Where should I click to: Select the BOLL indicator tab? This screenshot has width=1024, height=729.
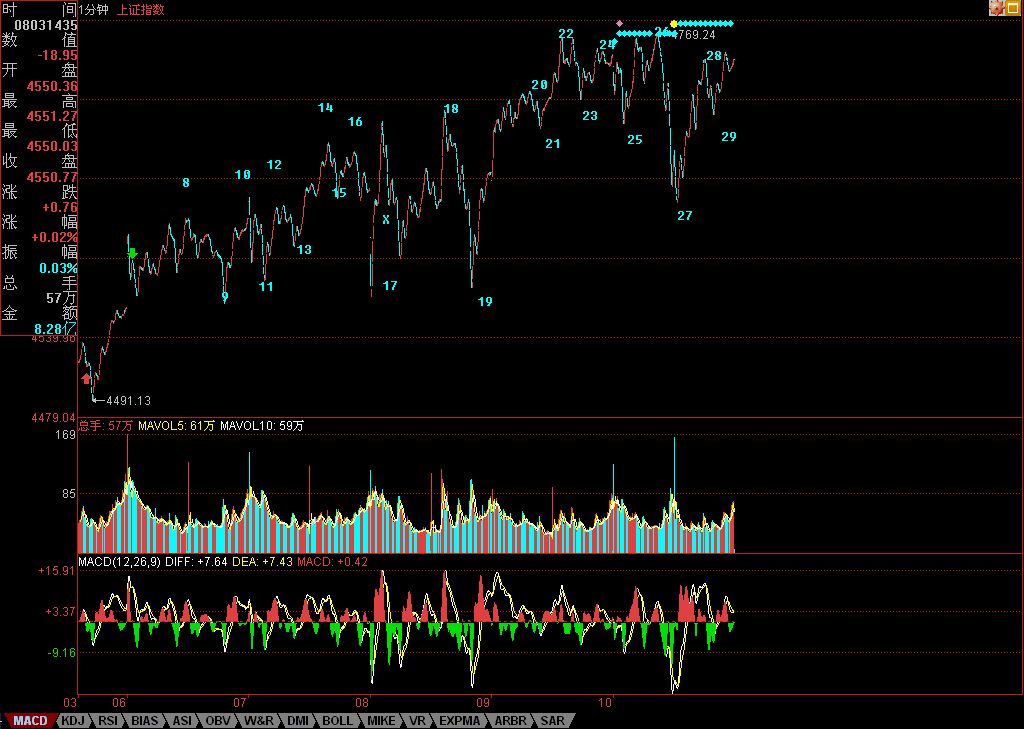pos(337,720)
